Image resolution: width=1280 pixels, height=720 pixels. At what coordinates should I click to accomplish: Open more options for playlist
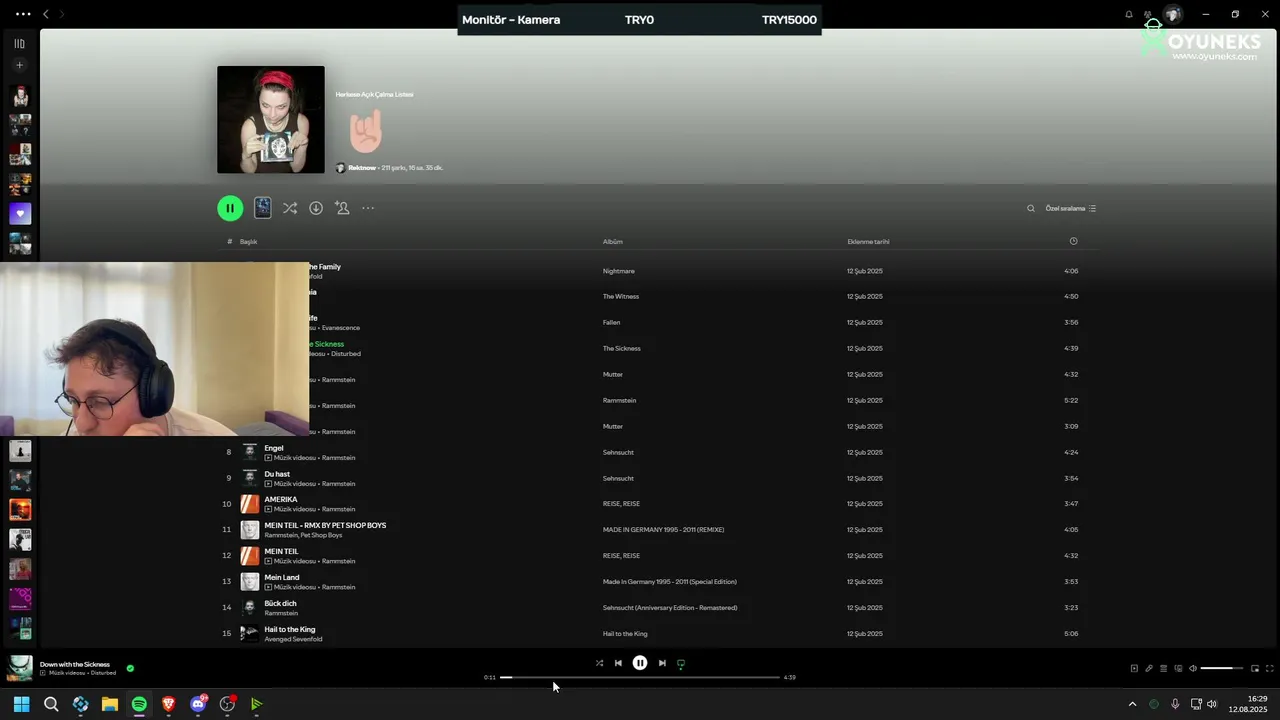(x=368, y=208)
